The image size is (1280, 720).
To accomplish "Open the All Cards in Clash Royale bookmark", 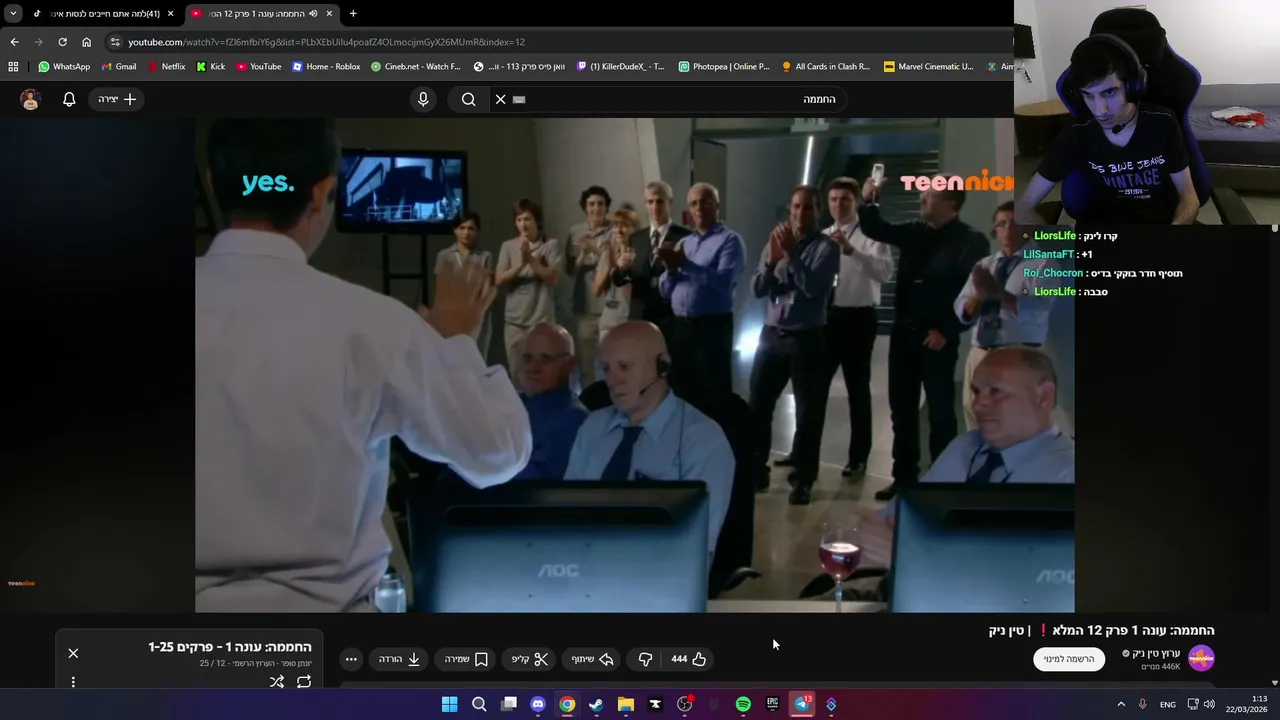I will (x=826, y=67).
